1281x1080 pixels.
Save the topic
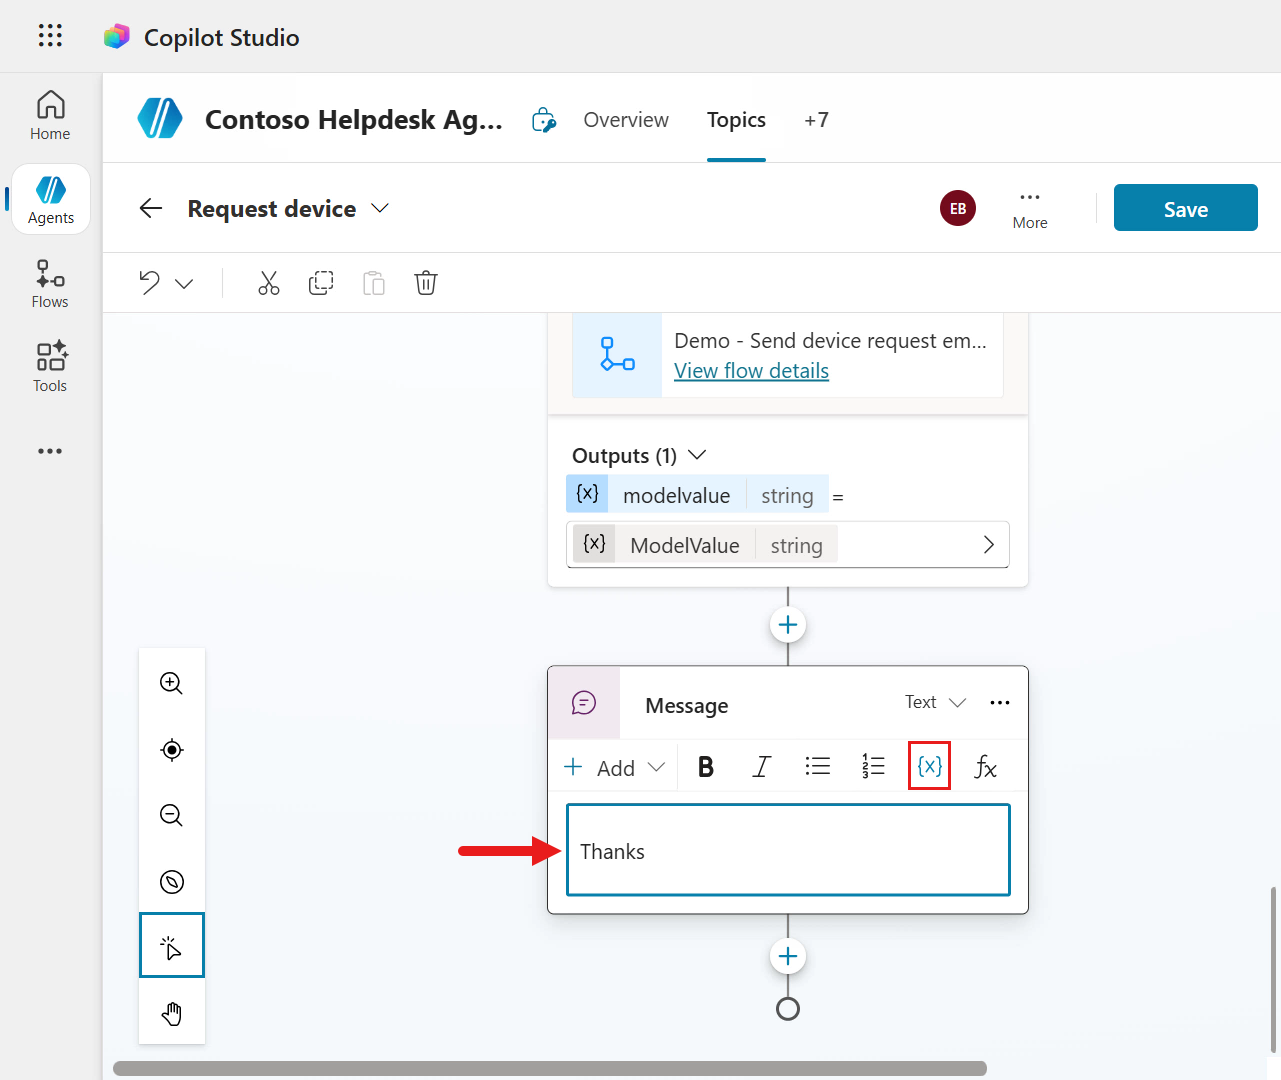[1186, 208]
